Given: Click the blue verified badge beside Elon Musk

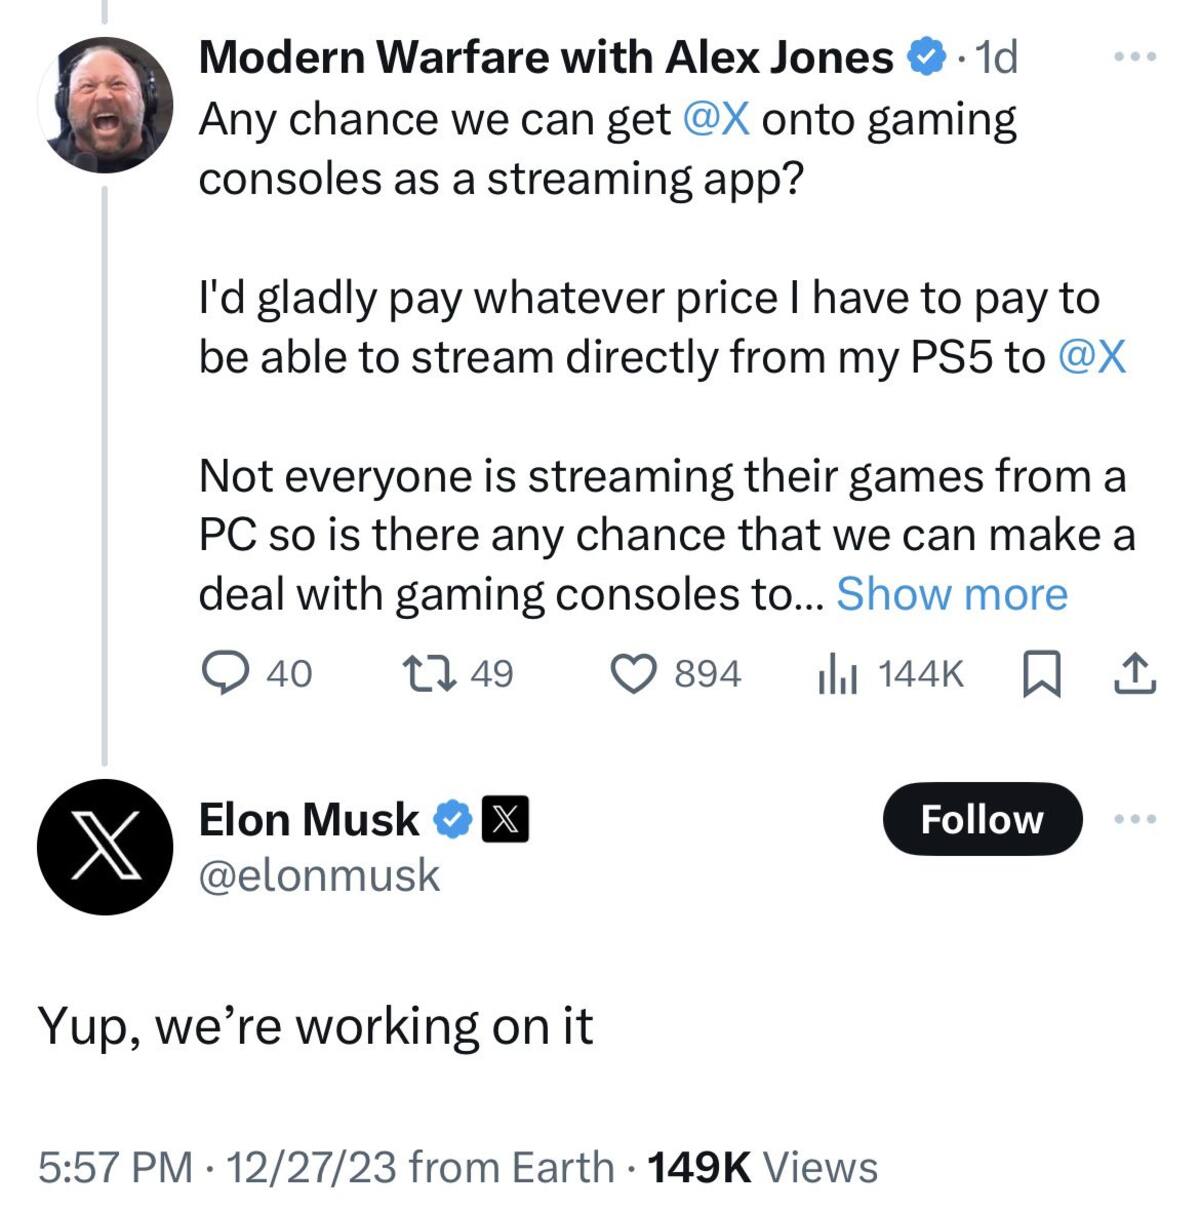Looking at the screenshot, I should pos(453,819).
